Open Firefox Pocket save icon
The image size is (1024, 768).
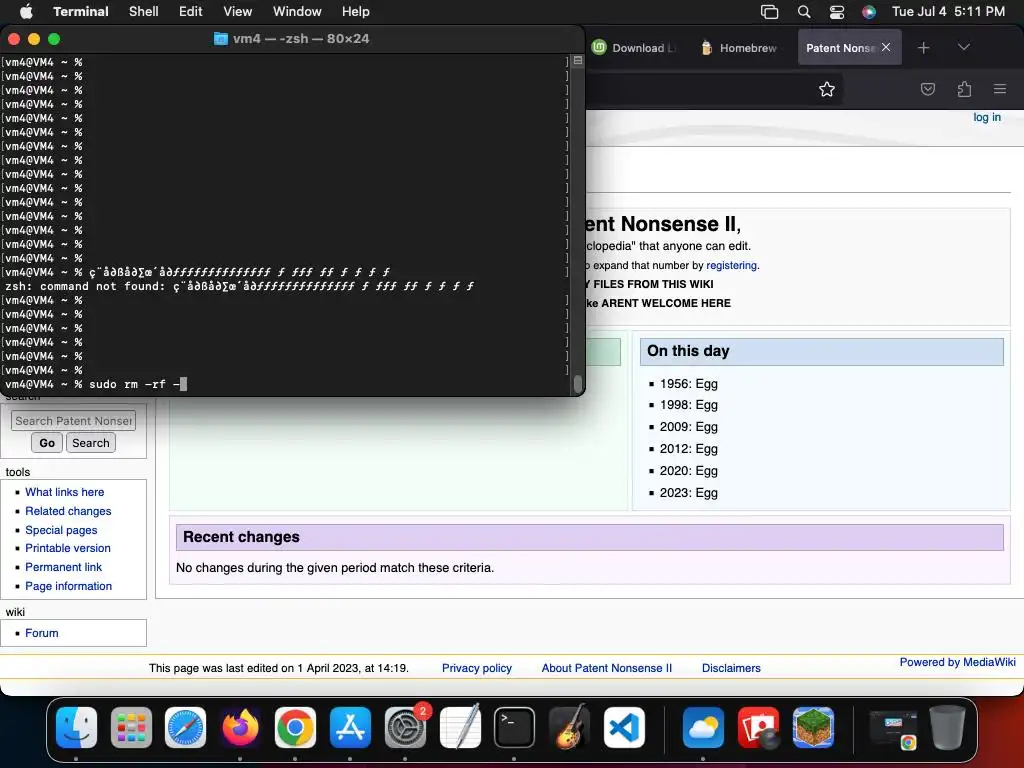click(x=927, y=89)
